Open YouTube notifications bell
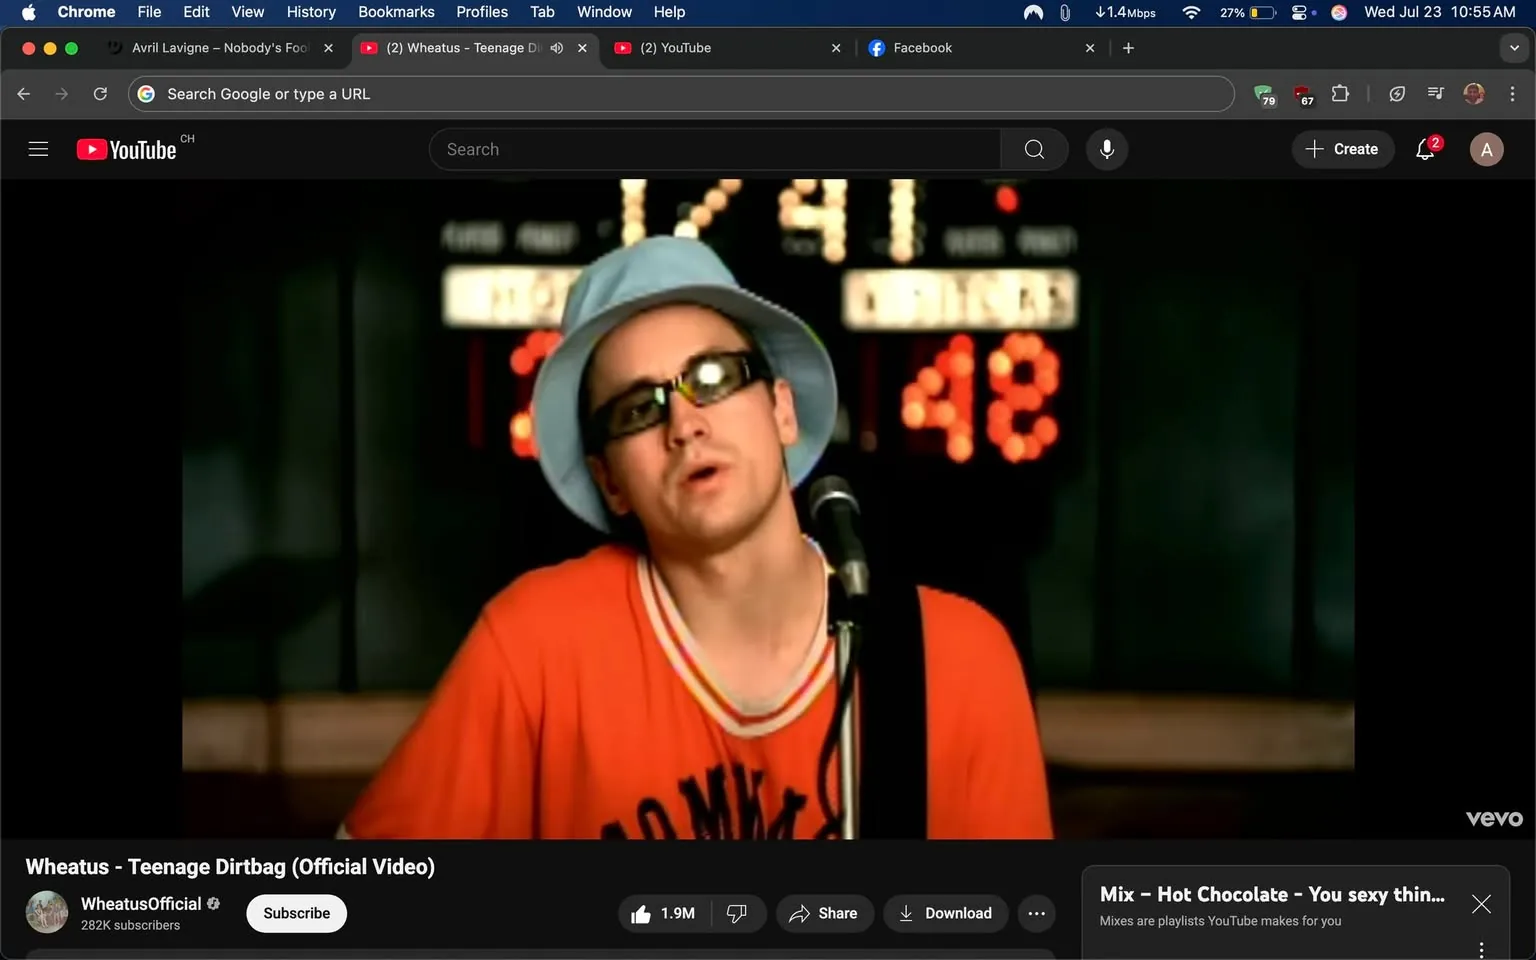This screenshot has height=960, width=1536. (1424, 149)
